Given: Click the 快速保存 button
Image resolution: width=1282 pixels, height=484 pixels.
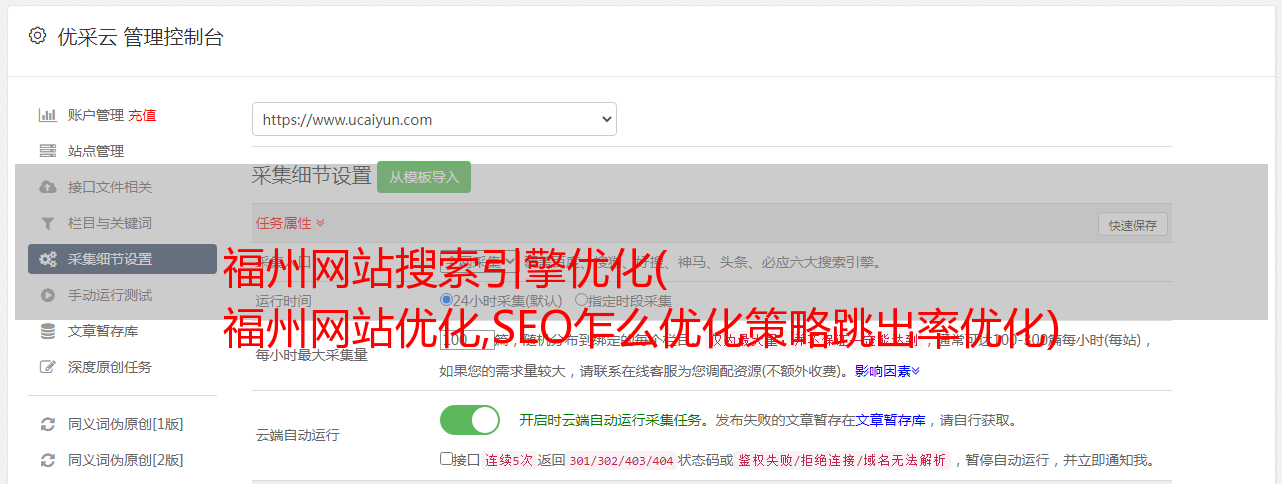Looking at the screenshot, I should coord(1133,225).
